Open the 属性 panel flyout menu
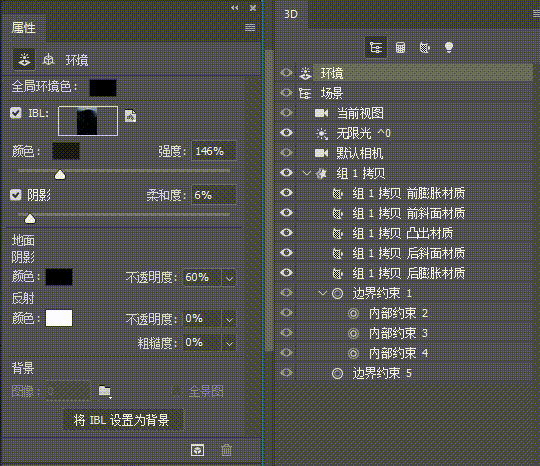 point(250,28)
